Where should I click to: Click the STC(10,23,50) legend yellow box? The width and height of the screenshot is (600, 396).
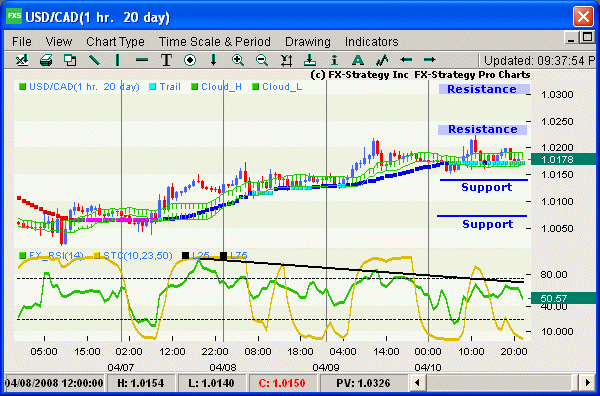(x=97, y=255)
